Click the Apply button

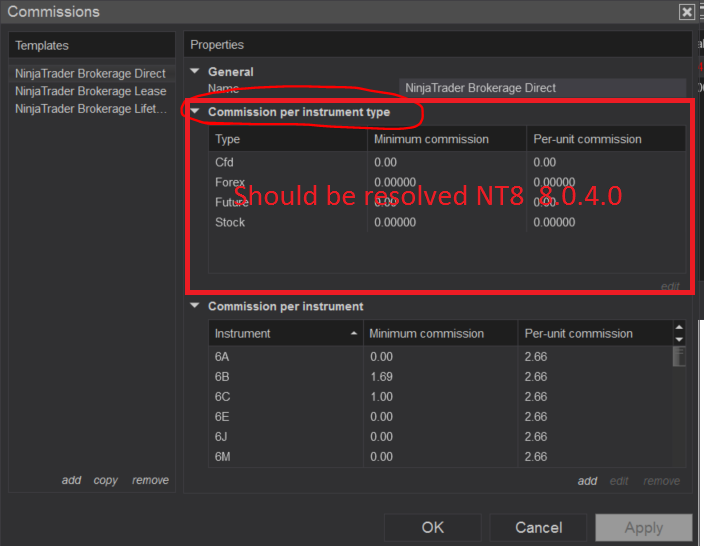pos(644,527)
